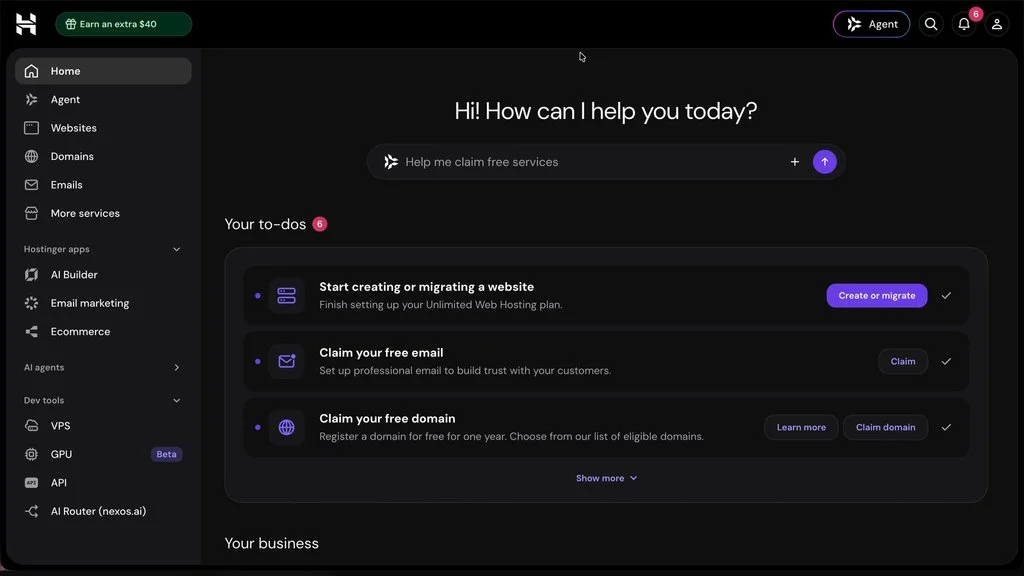
Task: Click Claim domain button
Action: (x=886, y=427)
